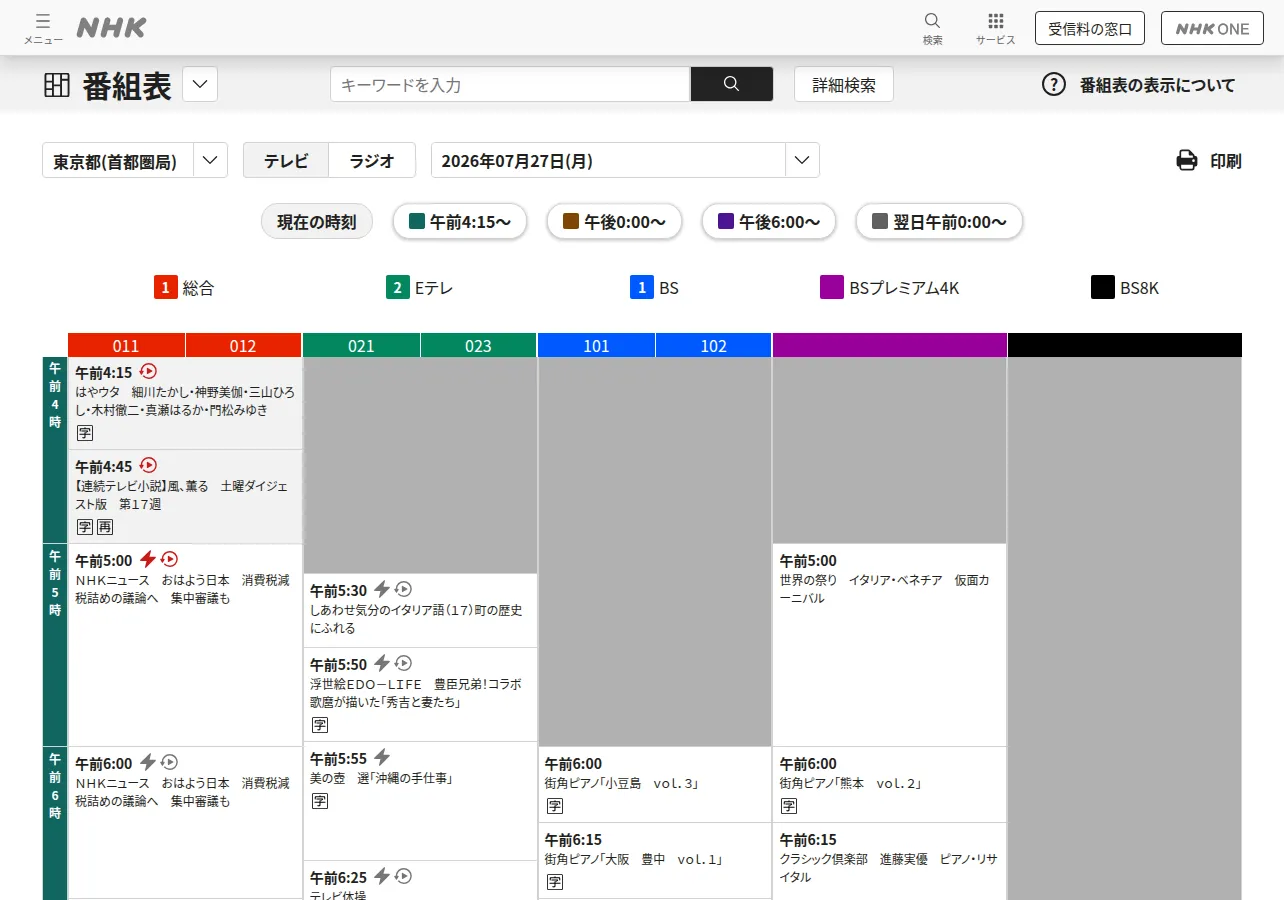Click the play icon at 午前5:30 しあわせ気分
Screen dimensions: 1284x900
[x=404, y=589]
